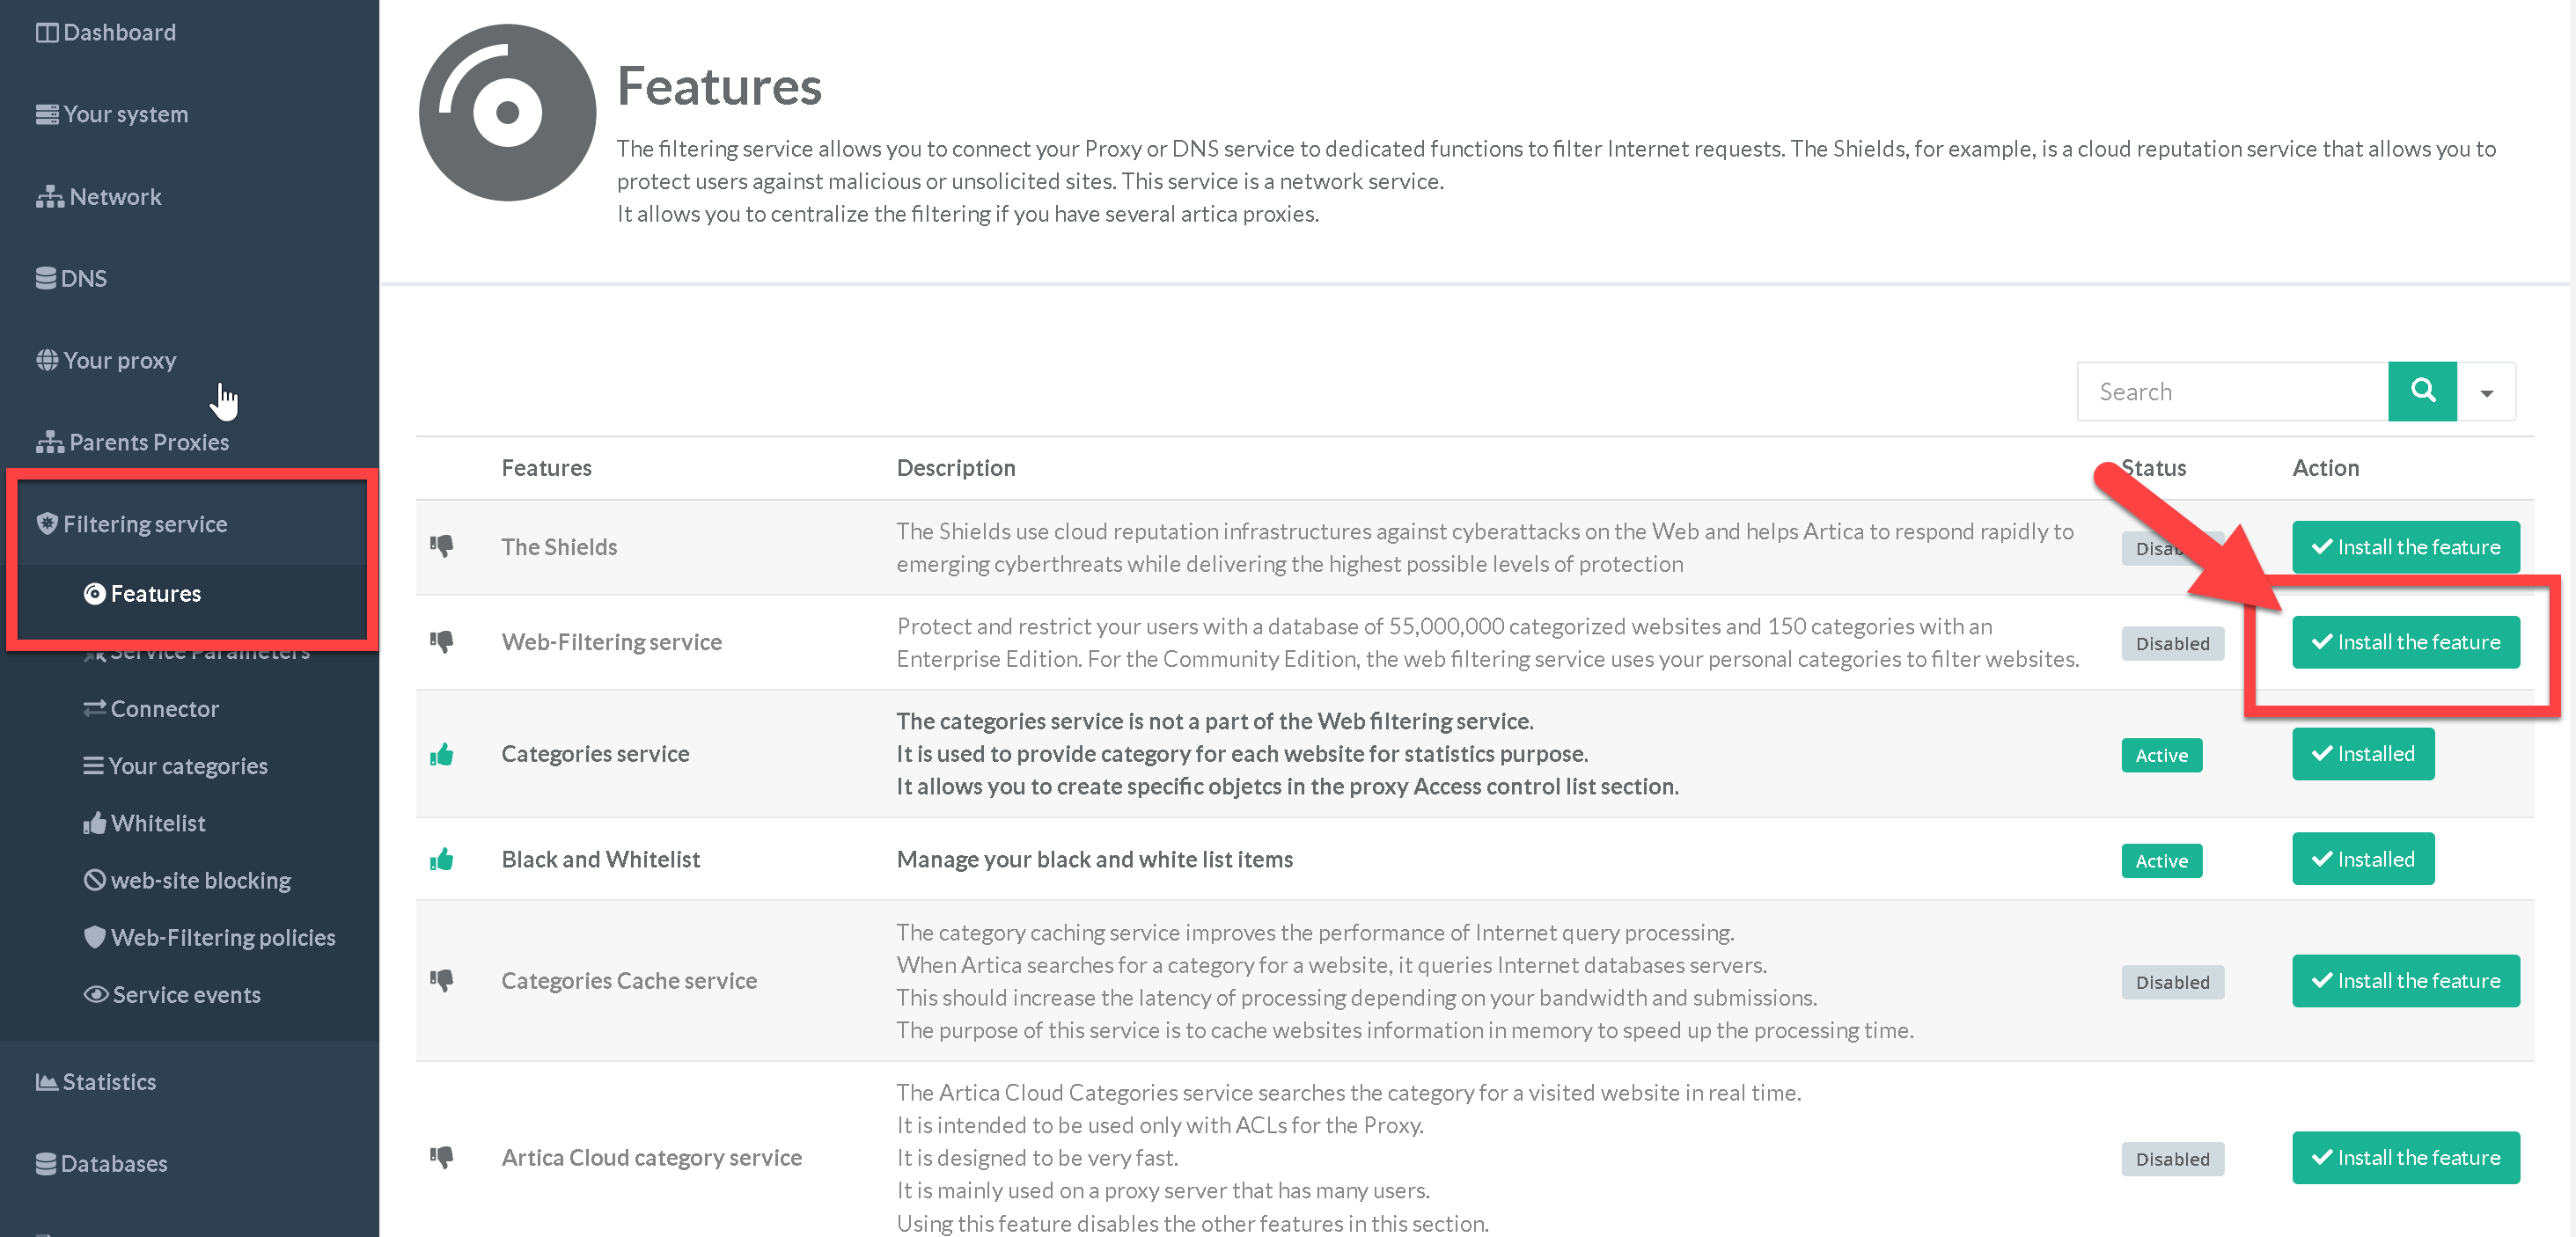
Task: Collapse the Filtering service sidebar section
Action: [x=145, y=524]
